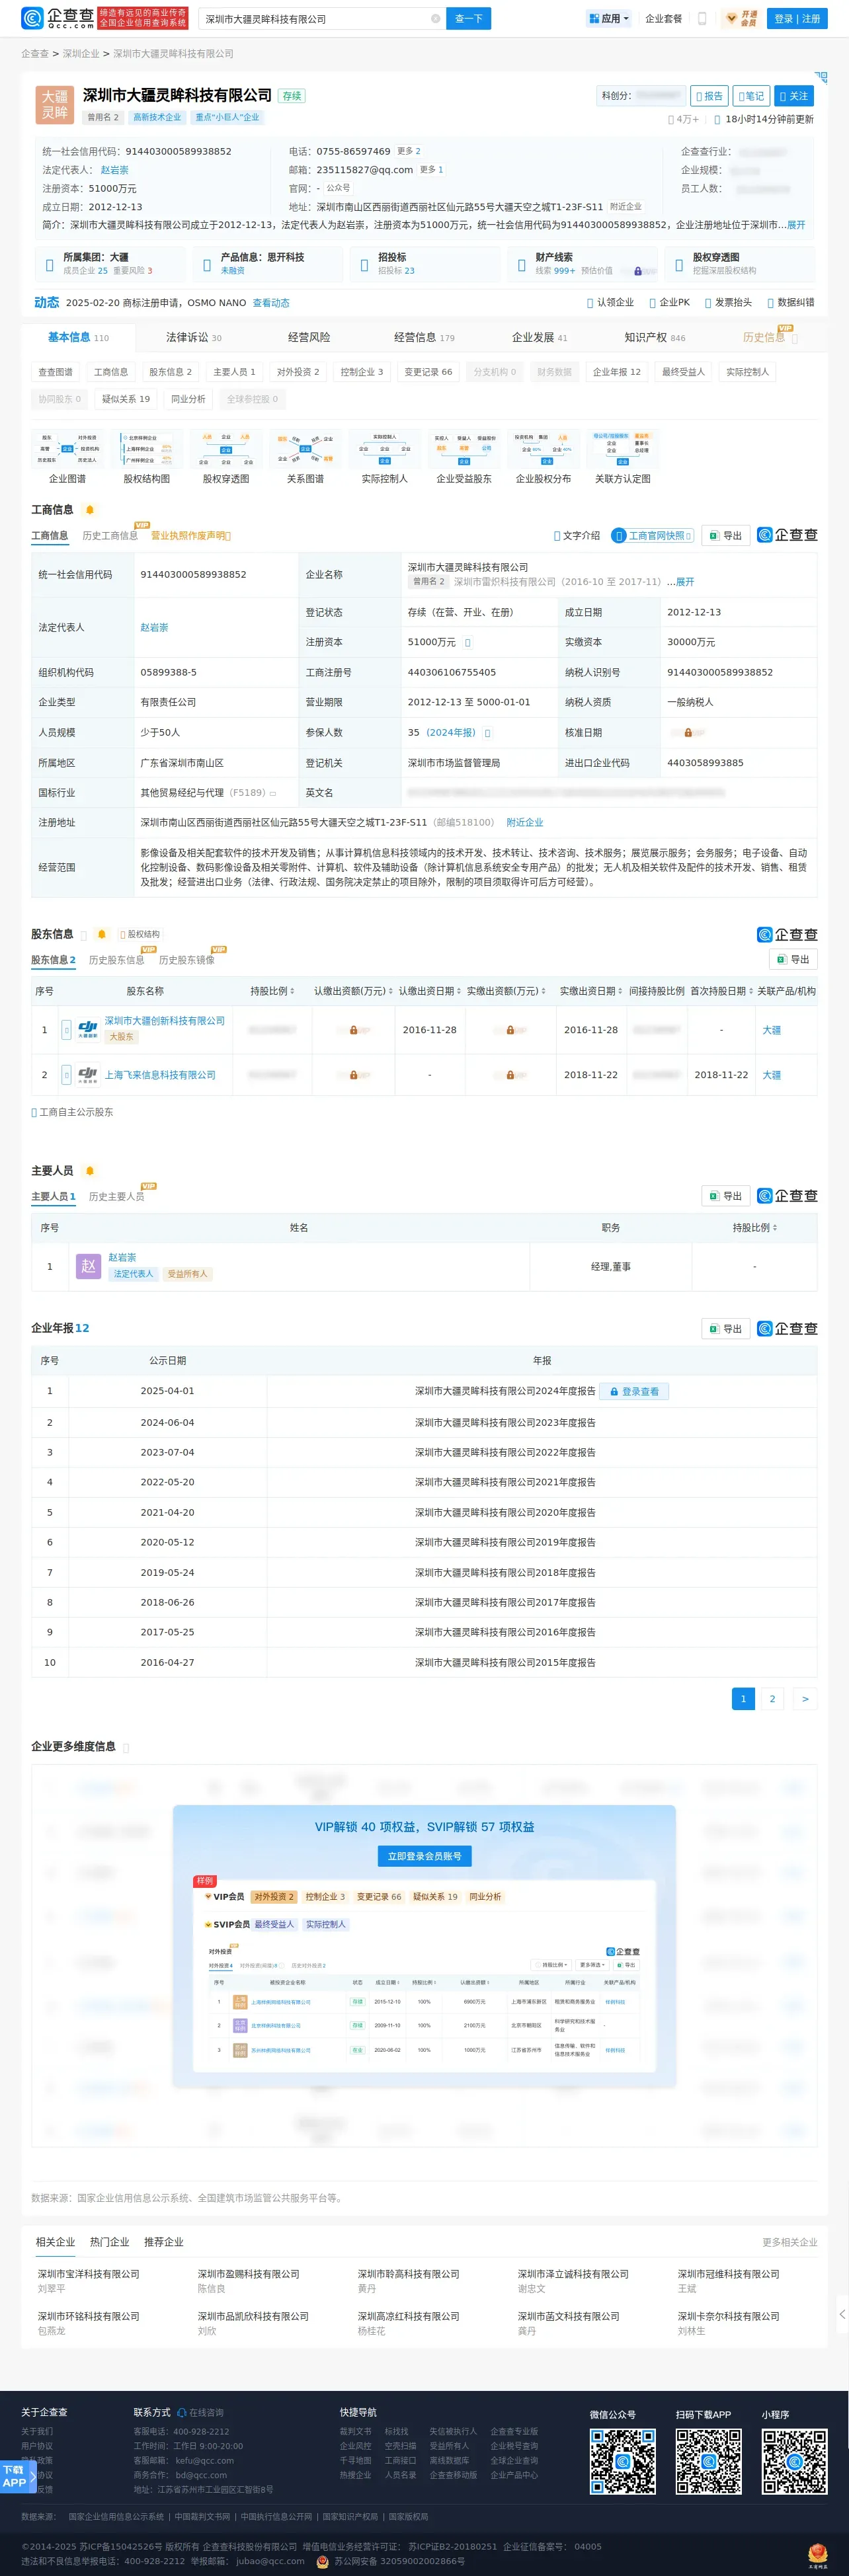Click 查看动态 link in 动态 row
Screen dimensions: 849x2576
pyautogui.click(x=271, y=303)
